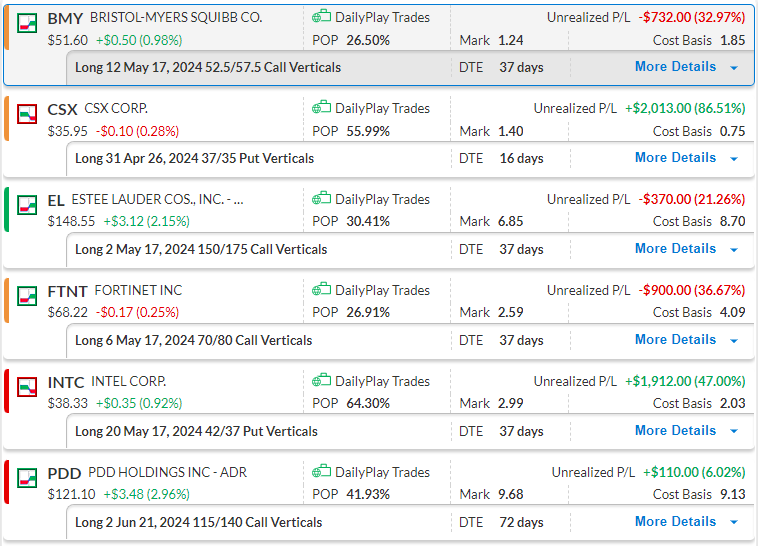Expand EL details with the chevron arrow
The width and height of the screenshot is (758, 546).
[x=734, y=250]
